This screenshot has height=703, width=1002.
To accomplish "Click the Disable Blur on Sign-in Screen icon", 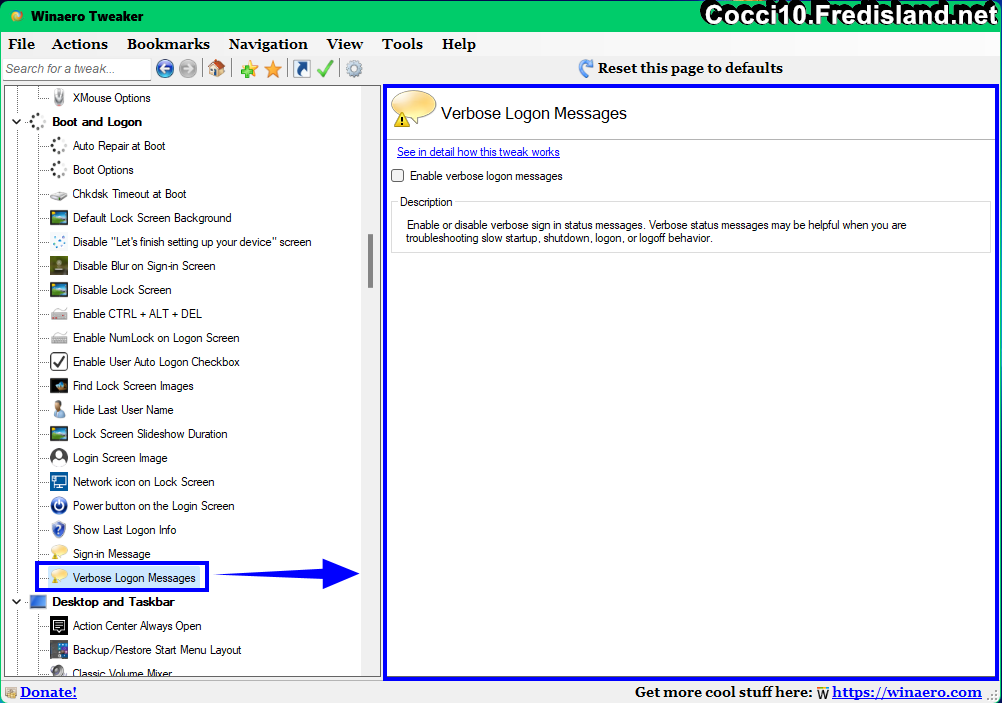I will pyautogui.click(x=59, y=266).
